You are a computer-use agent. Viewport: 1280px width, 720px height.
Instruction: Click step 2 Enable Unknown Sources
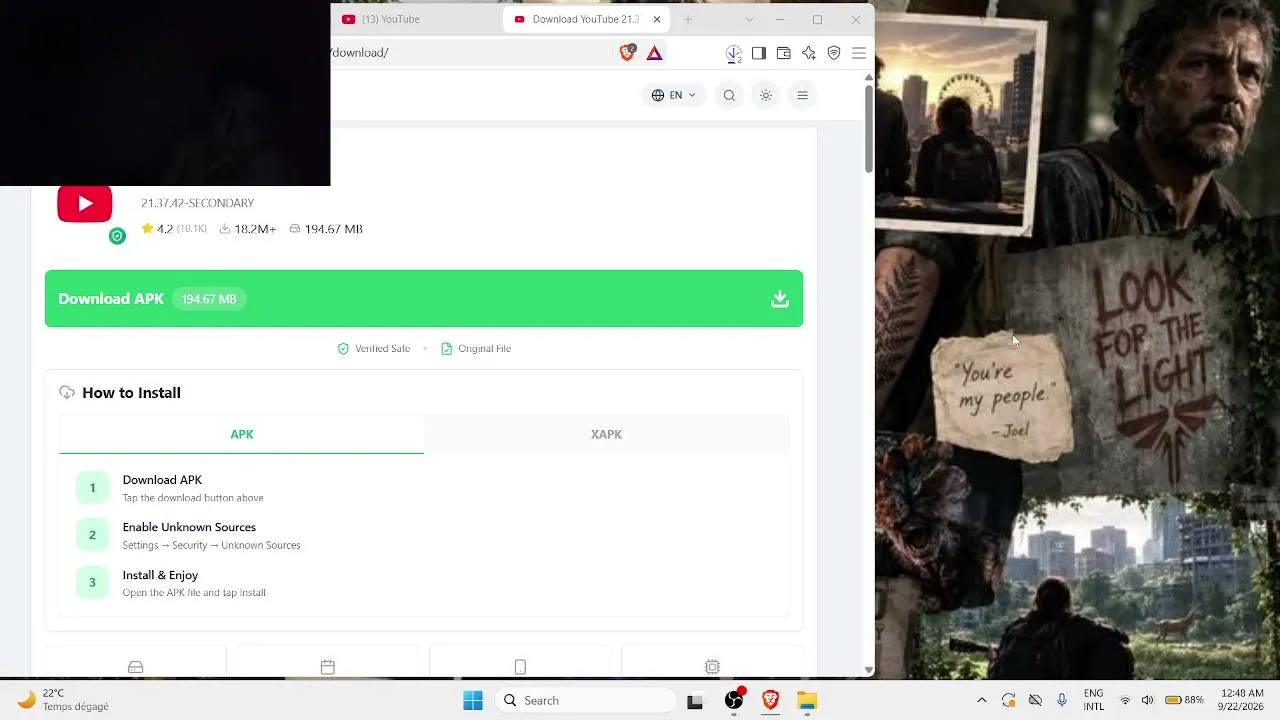(x=189, y=527)
